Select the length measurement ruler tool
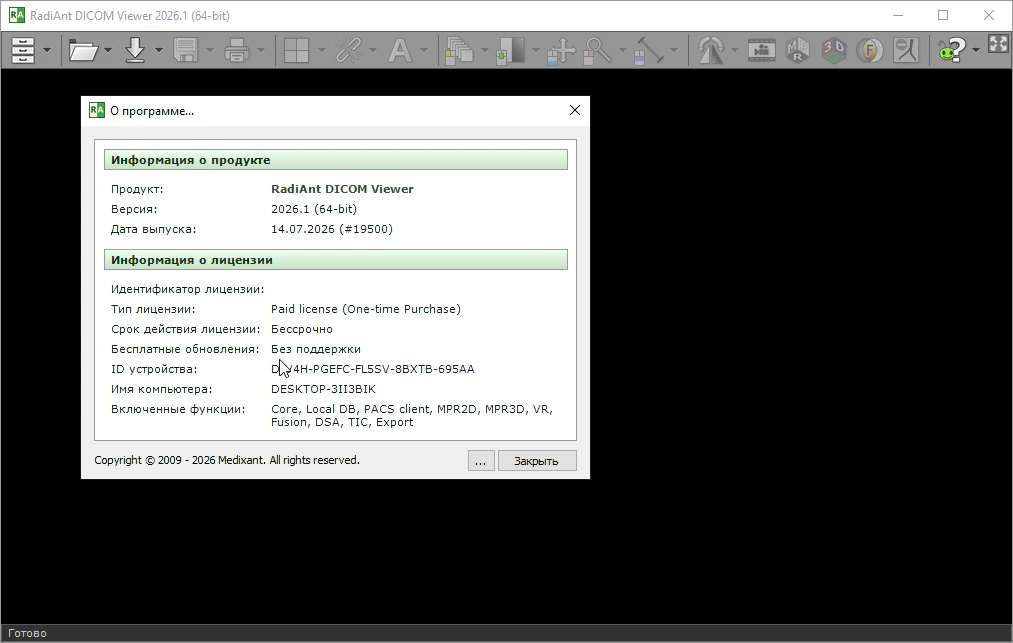This screenshot has height=643, width=1013. [649, 50]
